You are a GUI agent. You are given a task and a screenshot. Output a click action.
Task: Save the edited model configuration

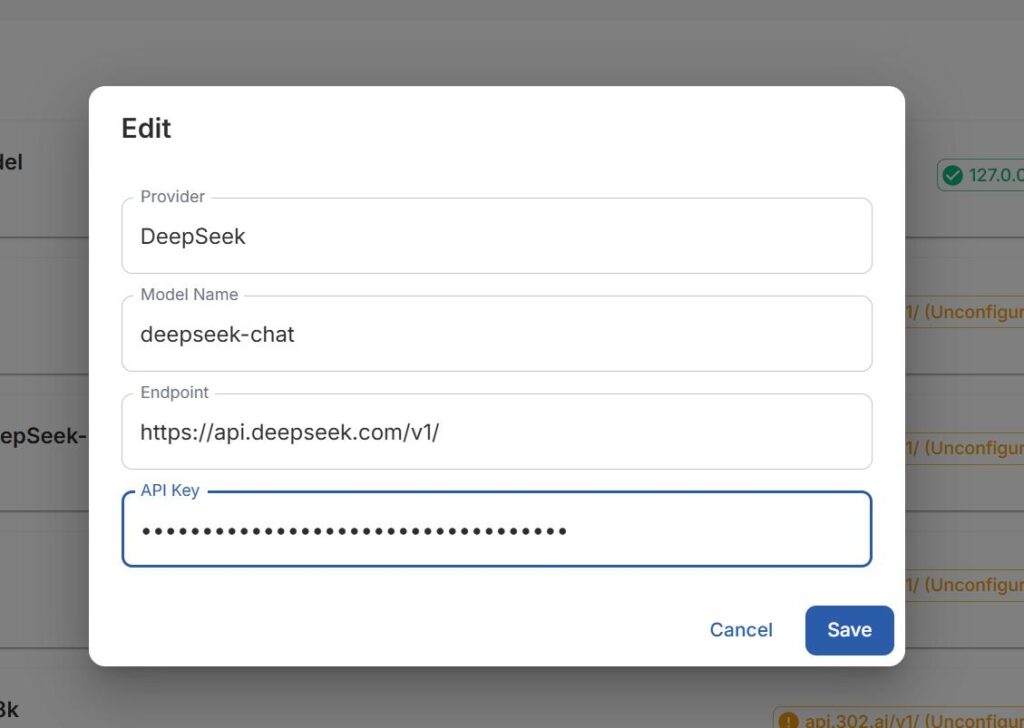(x=849, y=630)
